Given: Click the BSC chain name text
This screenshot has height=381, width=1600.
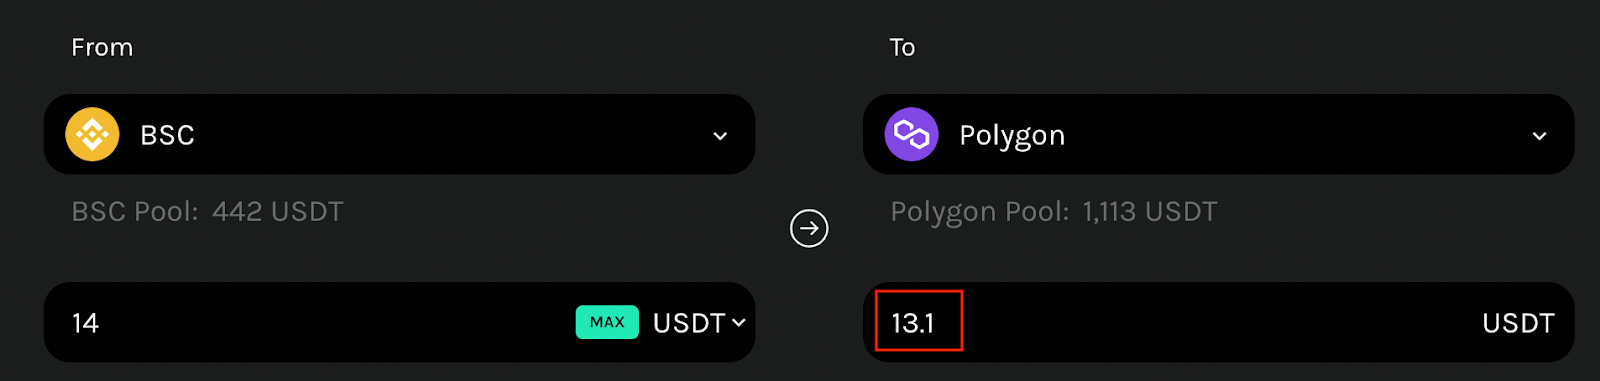Looking at the screenshot, I should (x=167, y=135).
